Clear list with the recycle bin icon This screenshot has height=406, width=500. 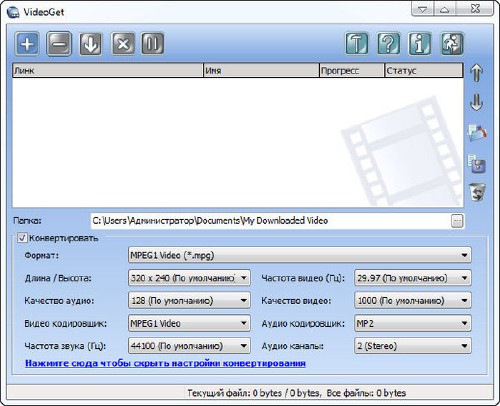[x=477, y=192]
